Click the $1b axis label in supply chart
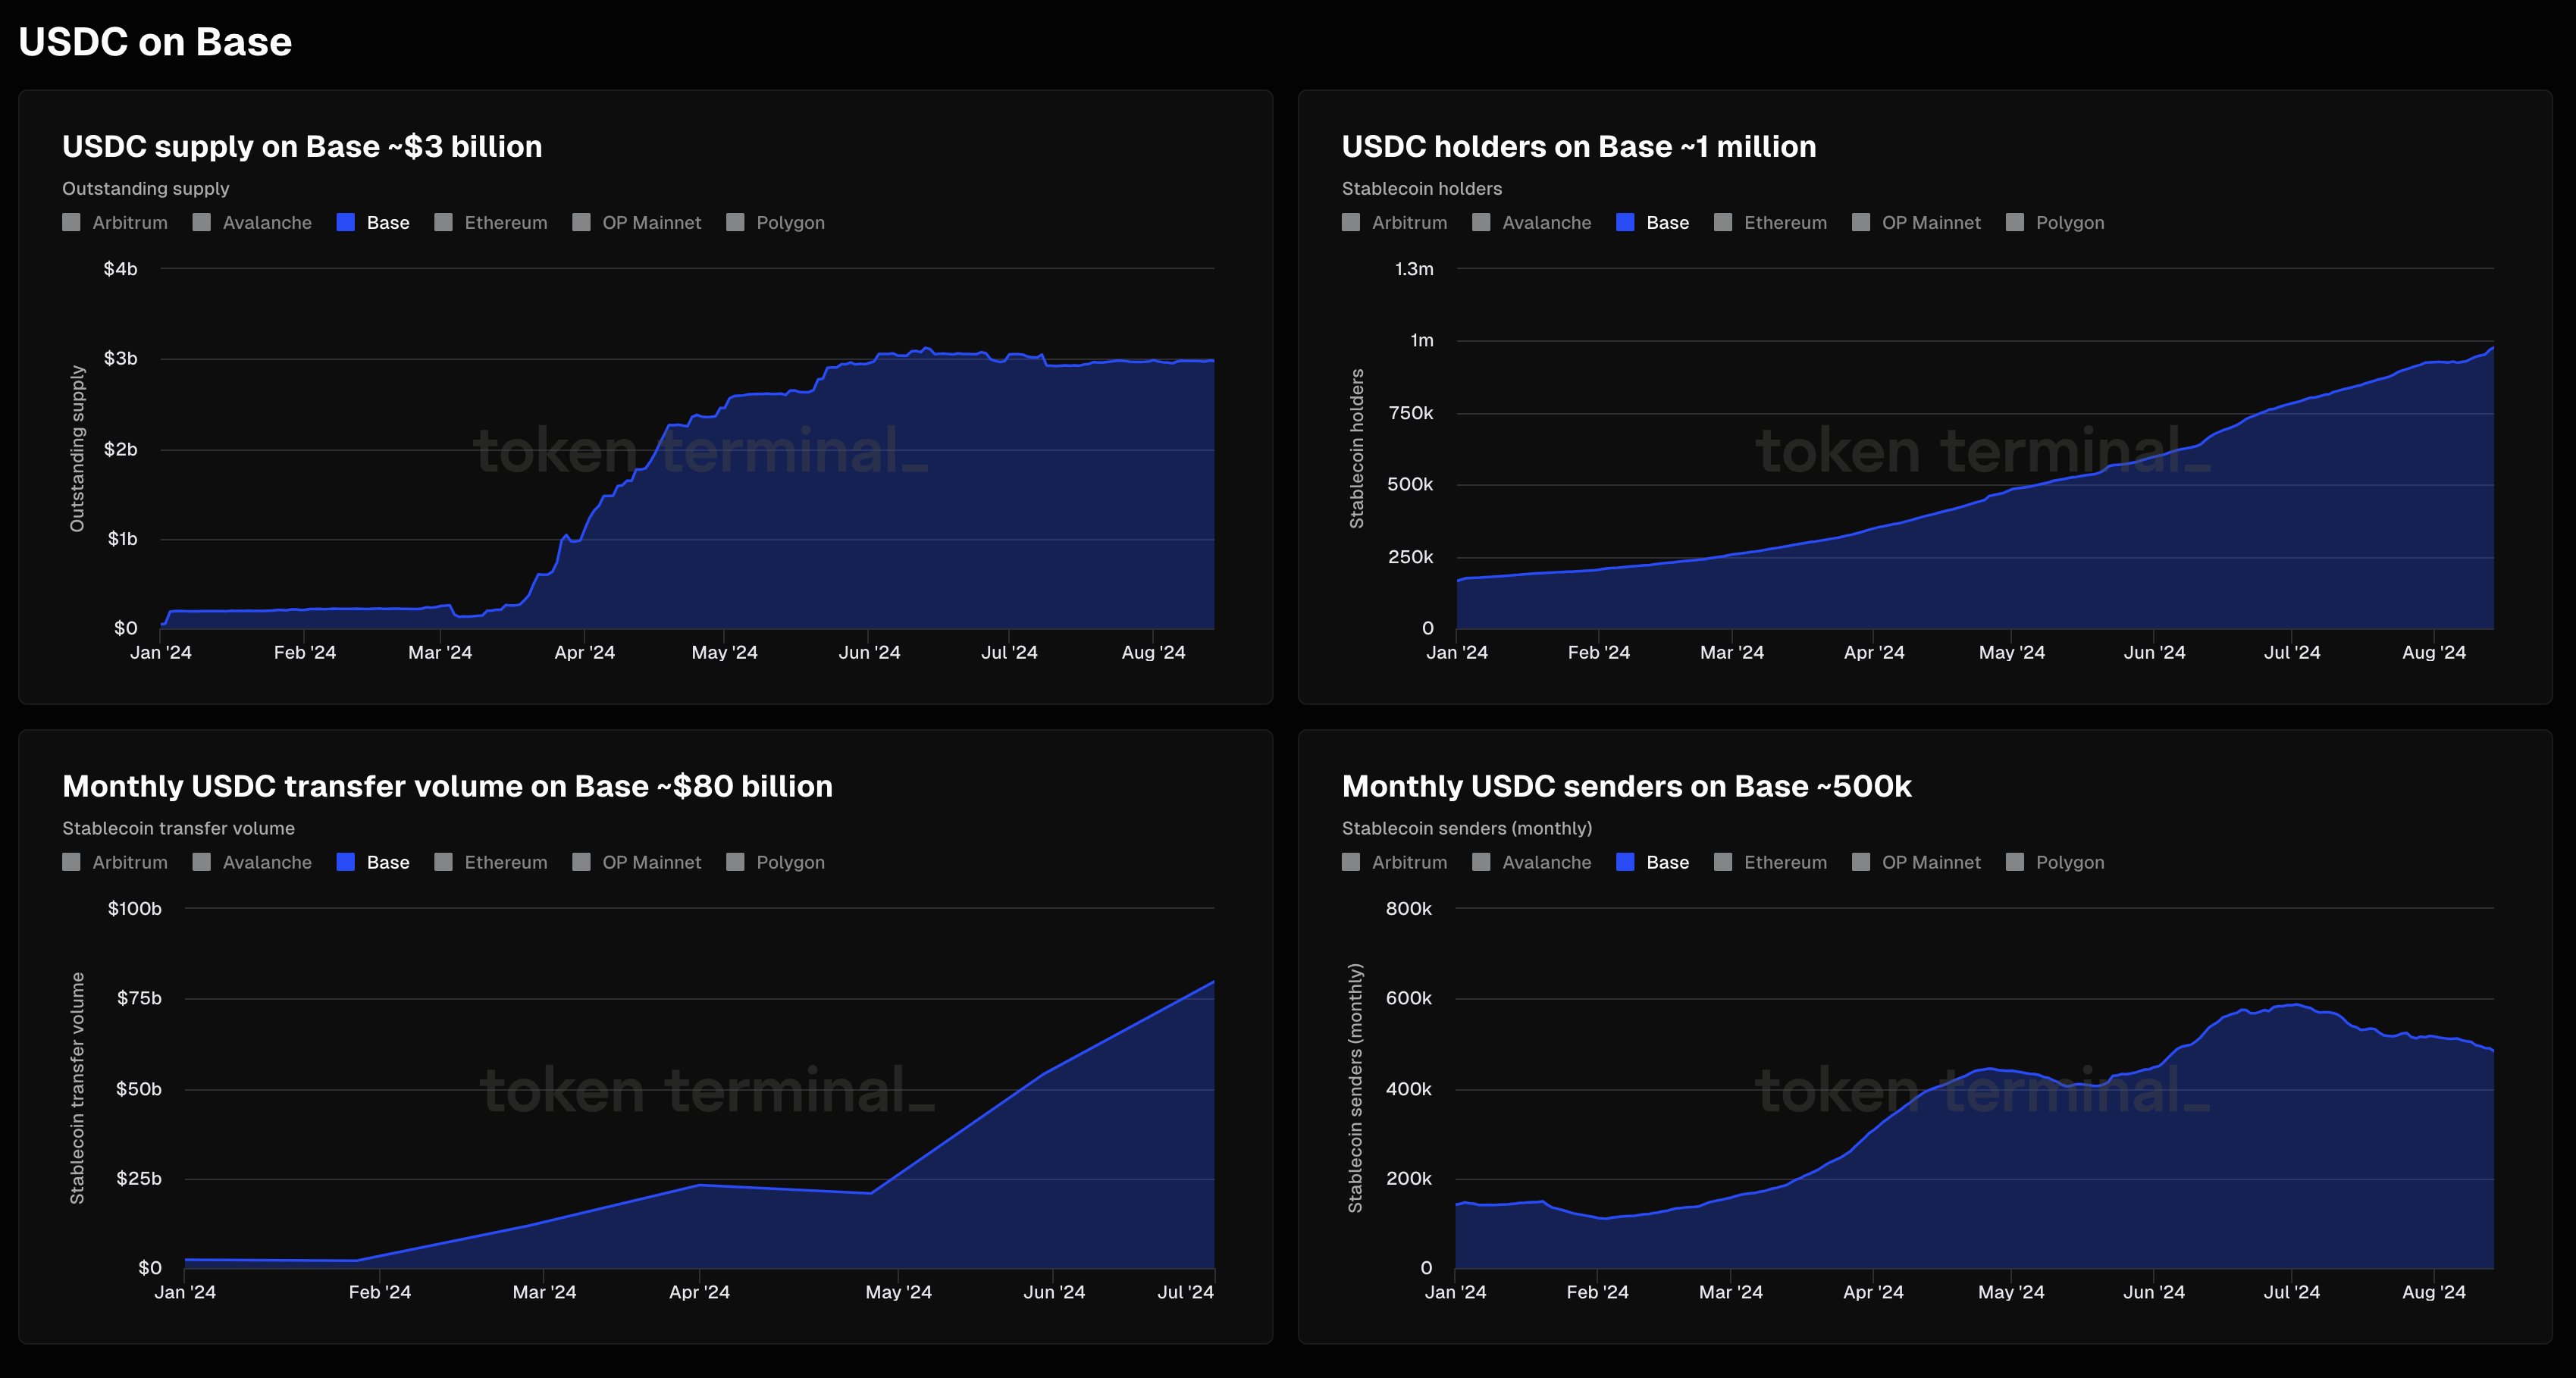 [x=123, y=539]
